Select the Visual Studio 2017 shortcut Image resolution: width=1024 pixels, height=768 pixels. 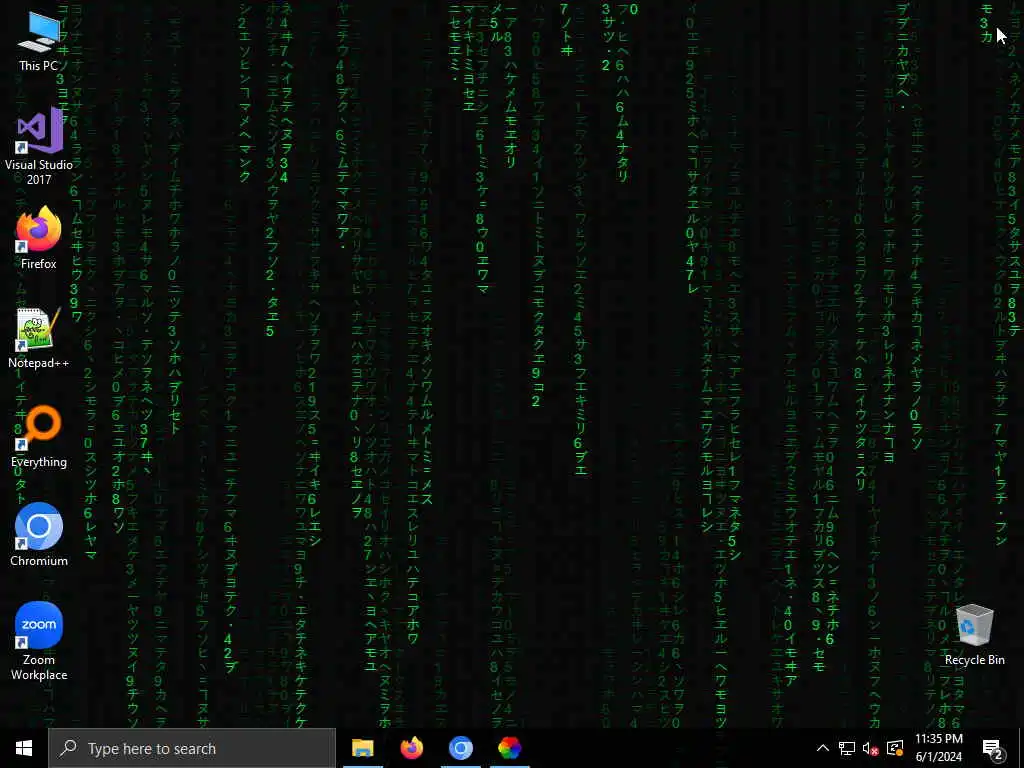pos(39,146)
